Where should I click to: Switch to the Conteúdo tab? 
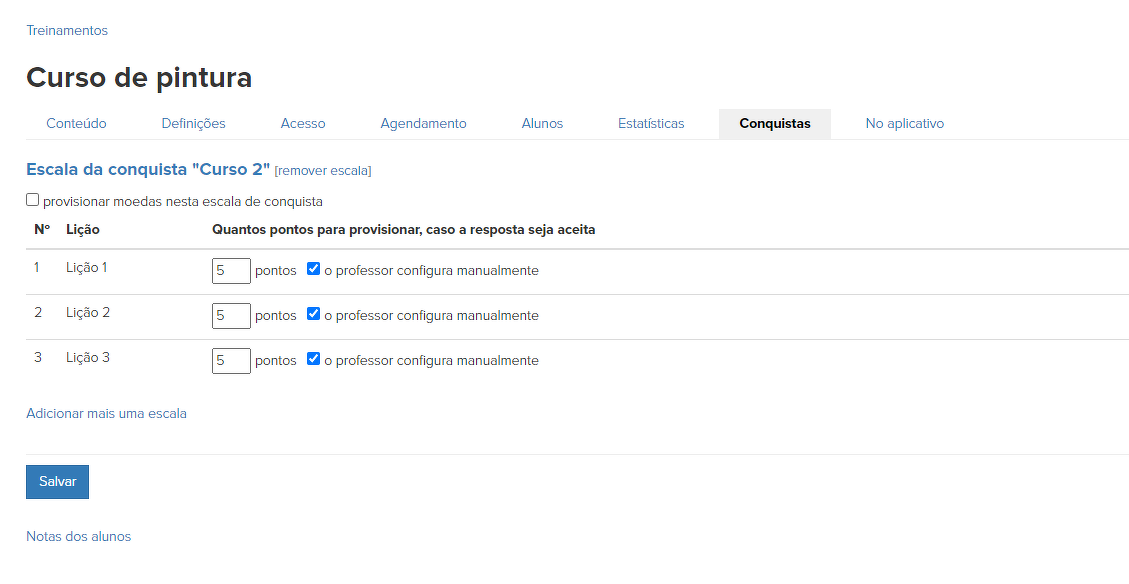(x=76, y=123)
